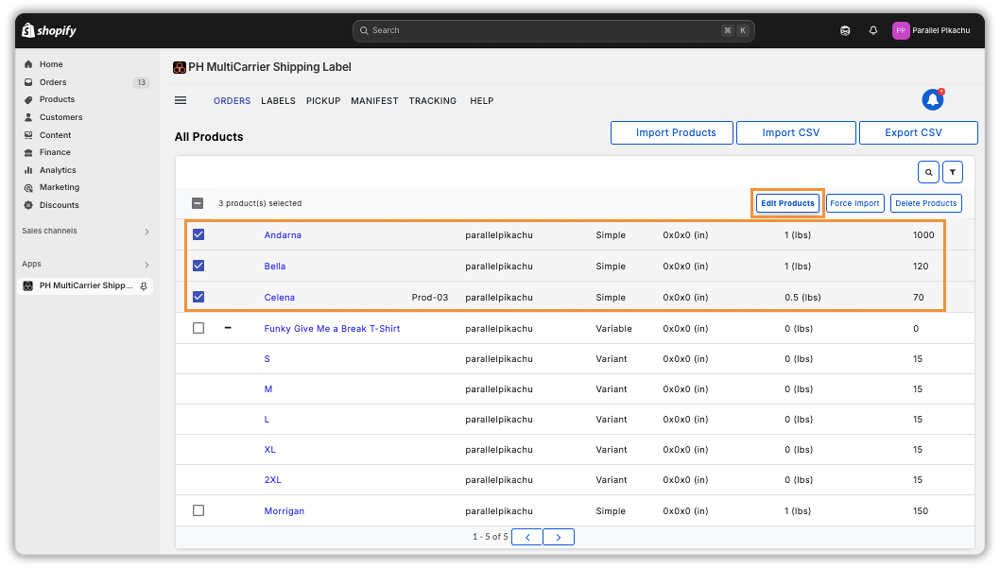Expand the Sales channels section
1000x569 pixels.
tap(147, 232)
